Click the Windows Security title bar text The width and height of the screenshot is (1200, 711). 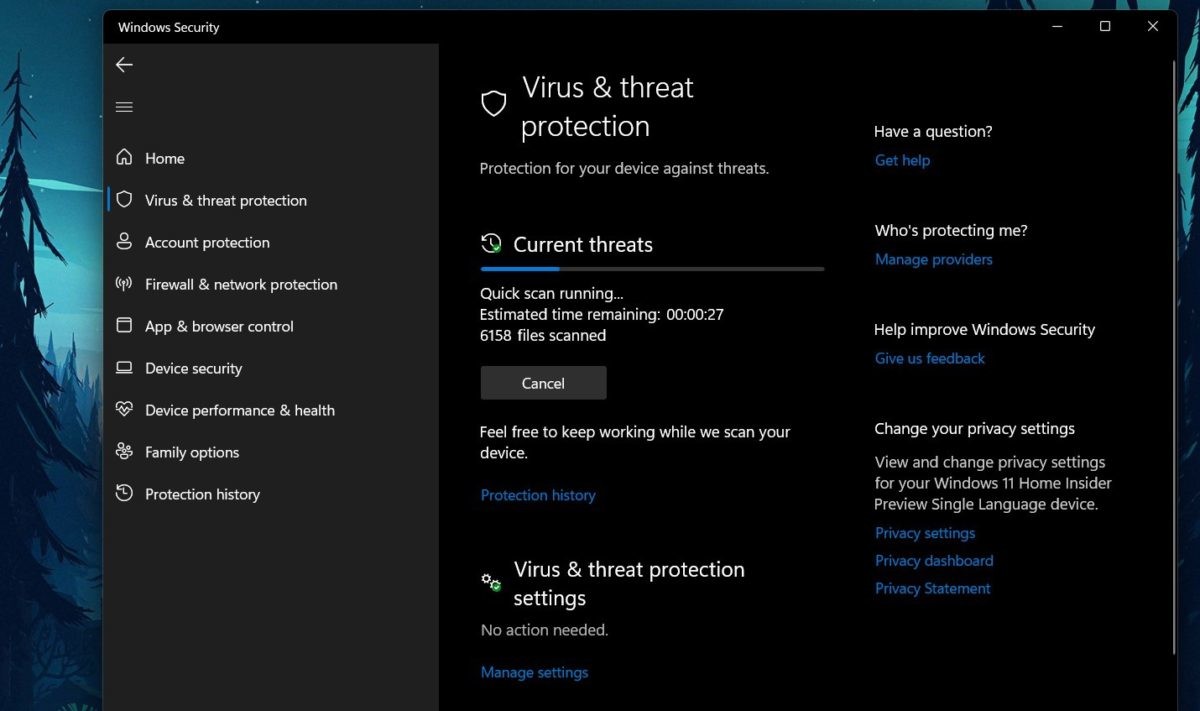(169, 27)
